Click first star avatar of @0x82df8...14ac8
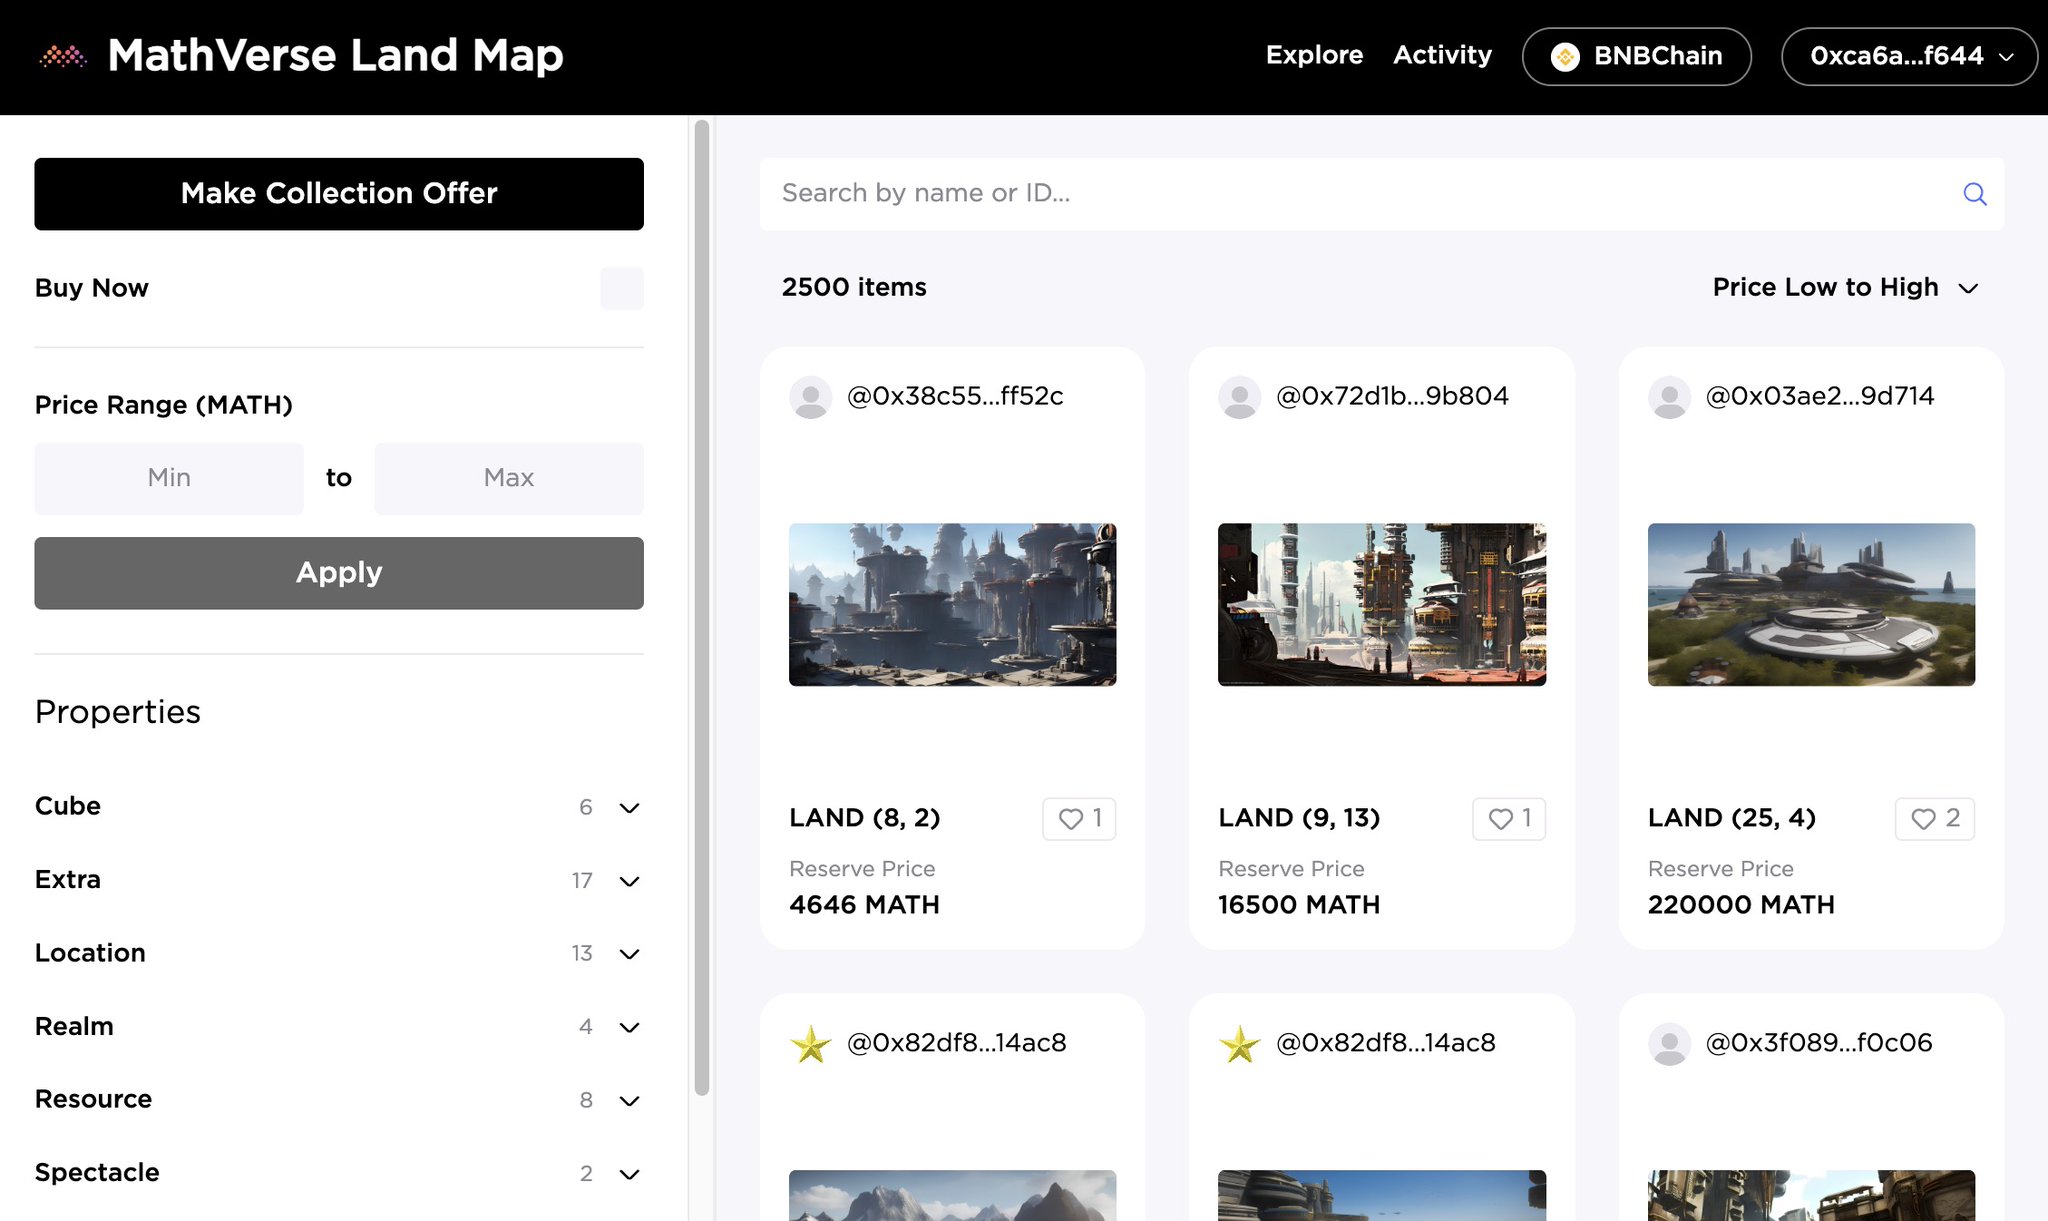2048x1221 pixels. pyautogui.click(x=810, y=1044)
